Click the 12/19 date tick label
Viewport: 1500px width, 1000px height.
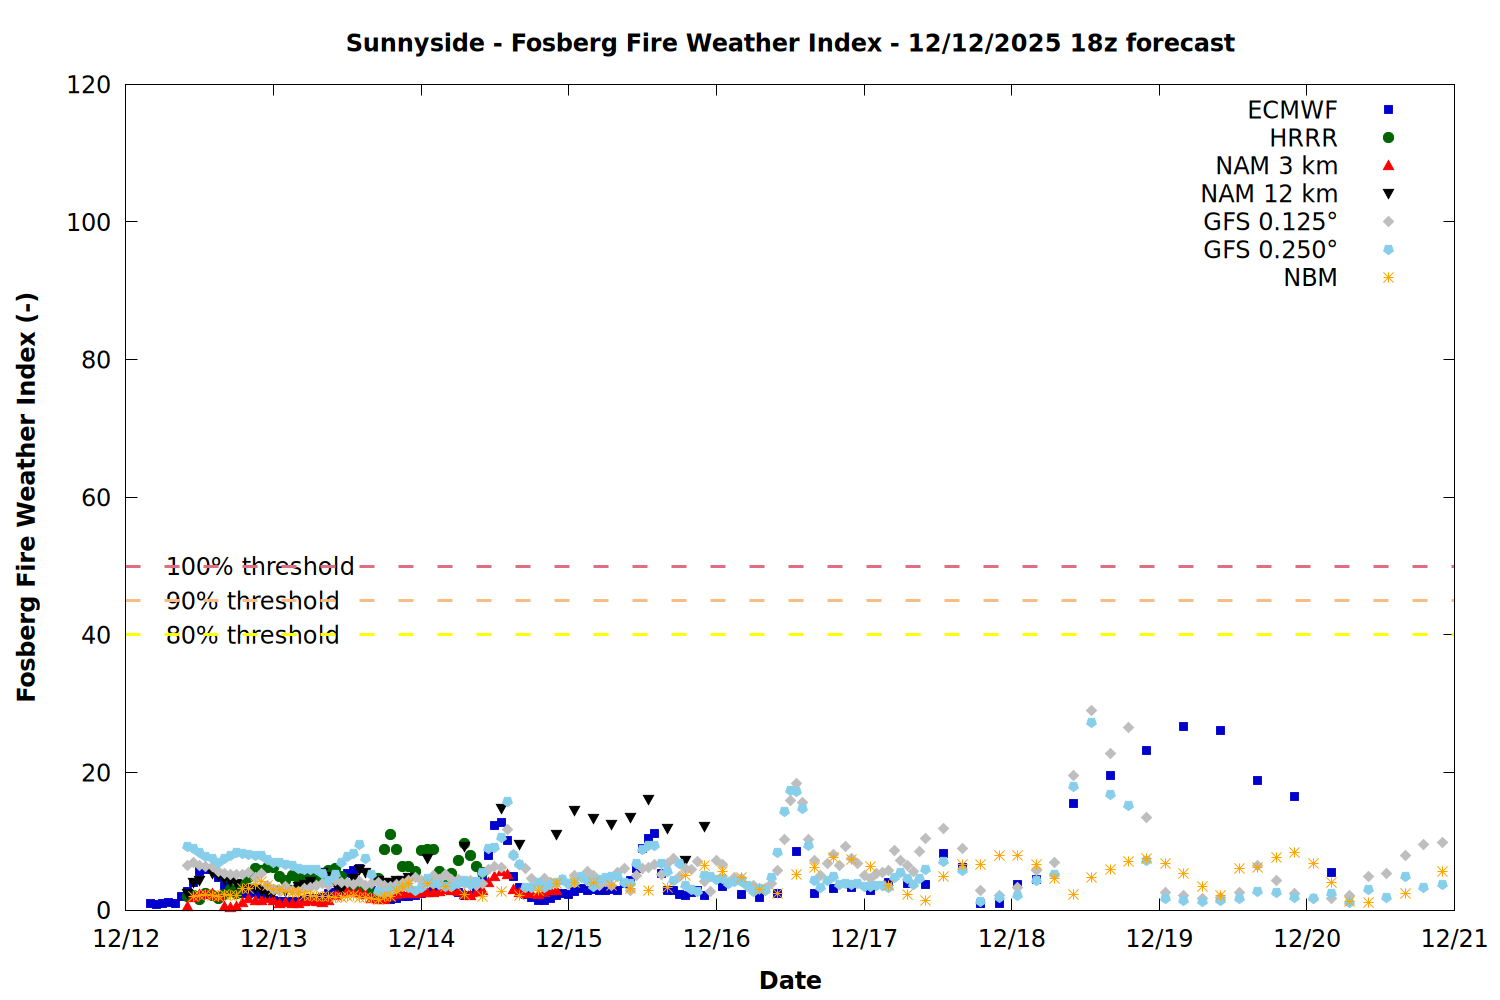[1159, 939]
